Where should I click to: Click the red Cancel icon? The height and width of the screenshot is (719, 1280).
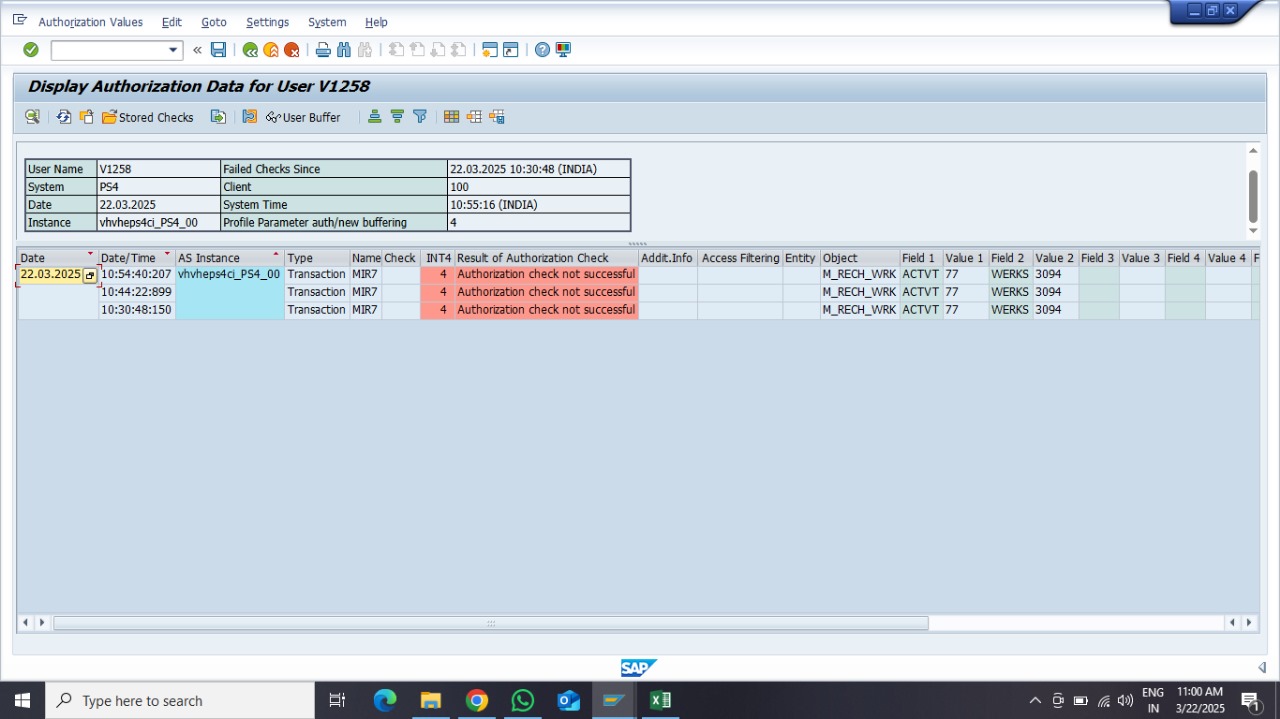(x=291, y=50)
